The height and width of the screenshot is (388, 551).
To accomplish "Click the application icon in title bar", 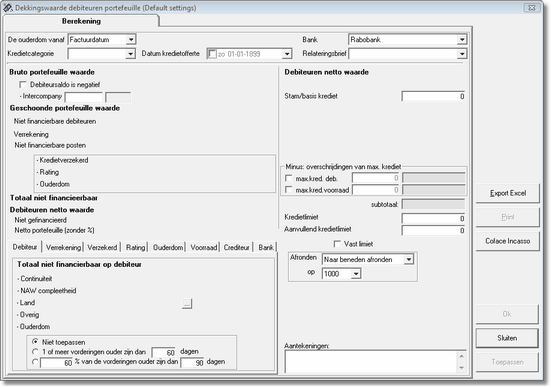I will pyautogui.click(x=8, y=7).
